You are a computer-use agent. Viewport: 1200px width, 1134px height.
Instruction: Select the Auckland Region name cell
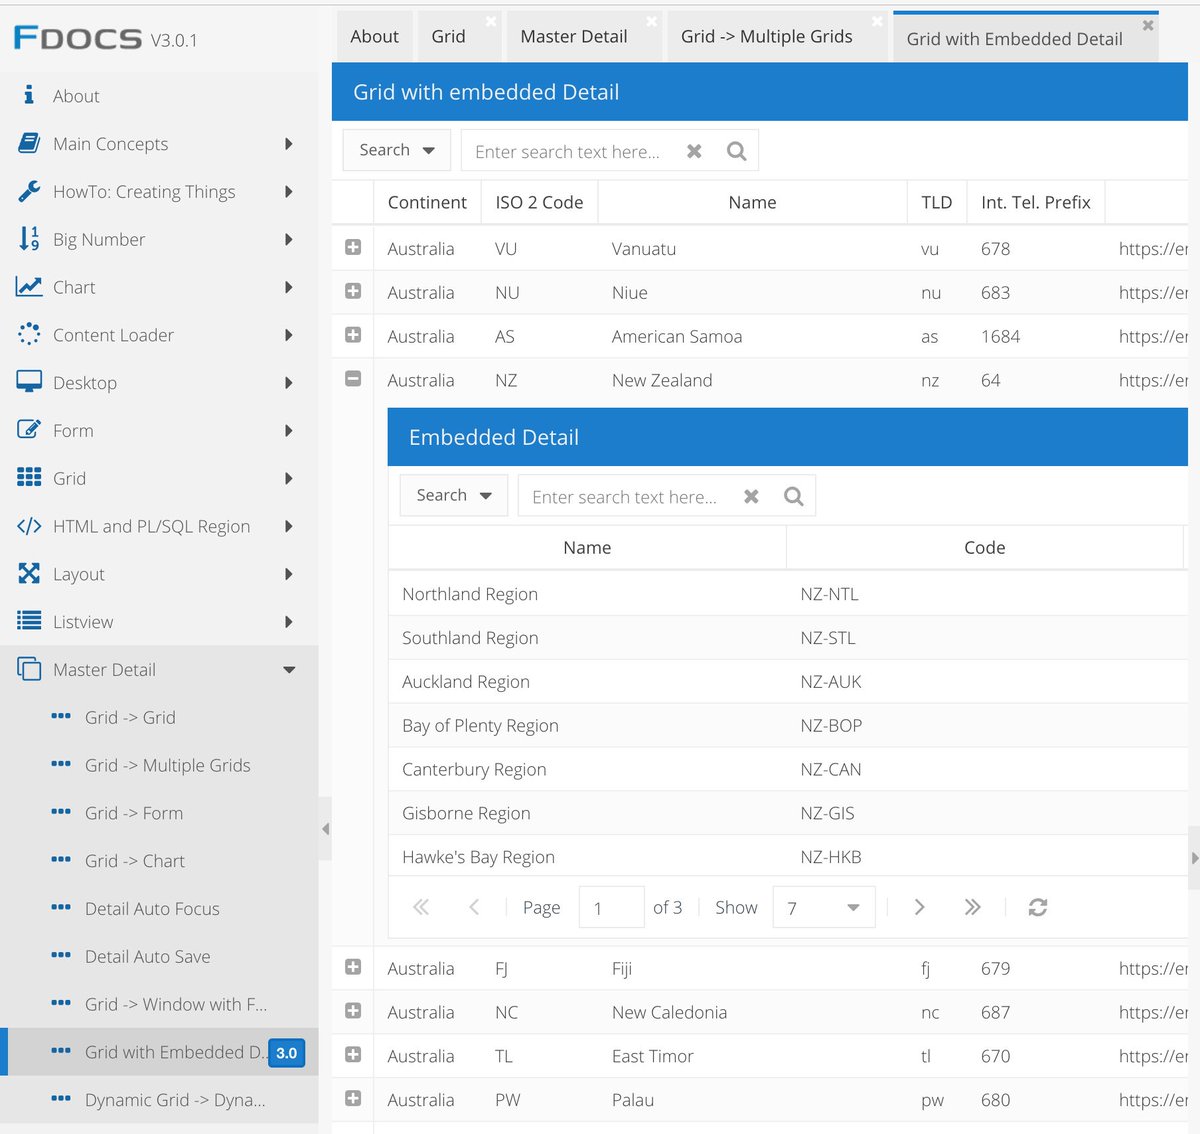tap(588, 681)
